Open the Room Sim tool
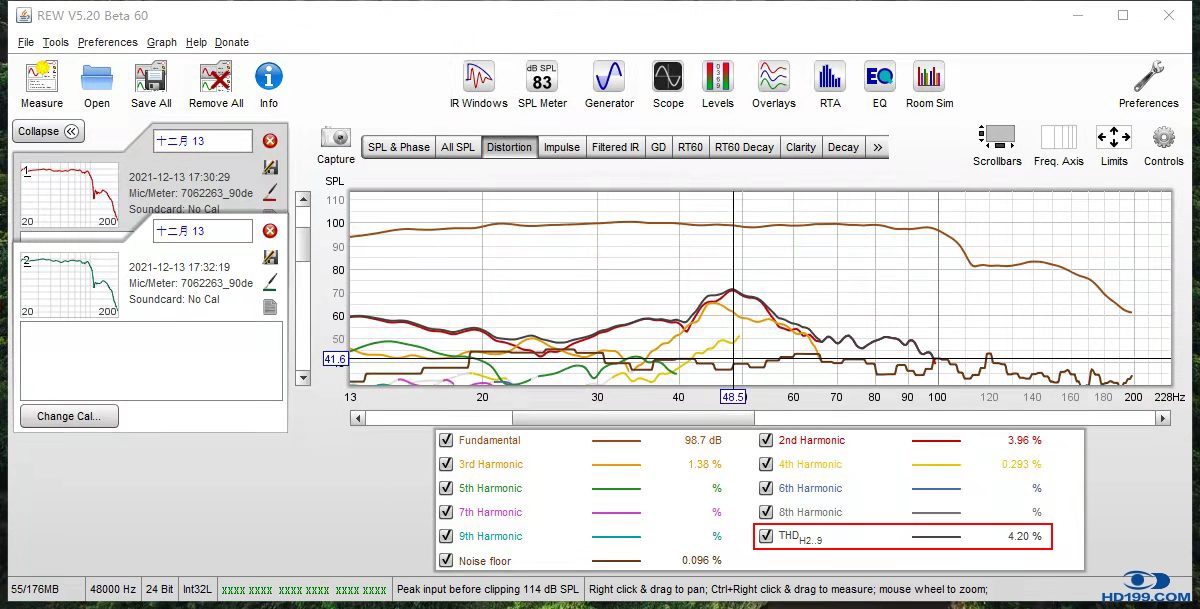1200x609 pixels. click(929, 78)
